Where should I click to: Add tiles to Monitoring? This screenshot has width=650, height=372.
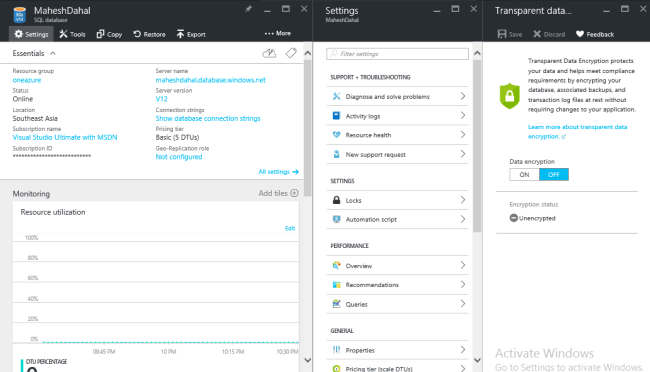point(278,193)
